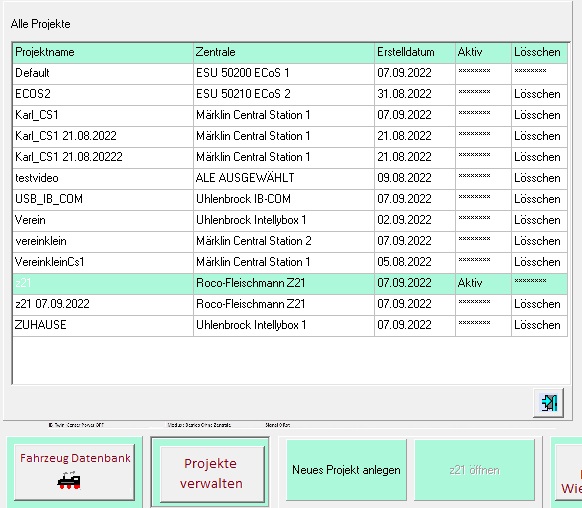Click Roco-Fleischmann Z21 in active z21 row
This screenshot has height=508, width=582.
284,283
